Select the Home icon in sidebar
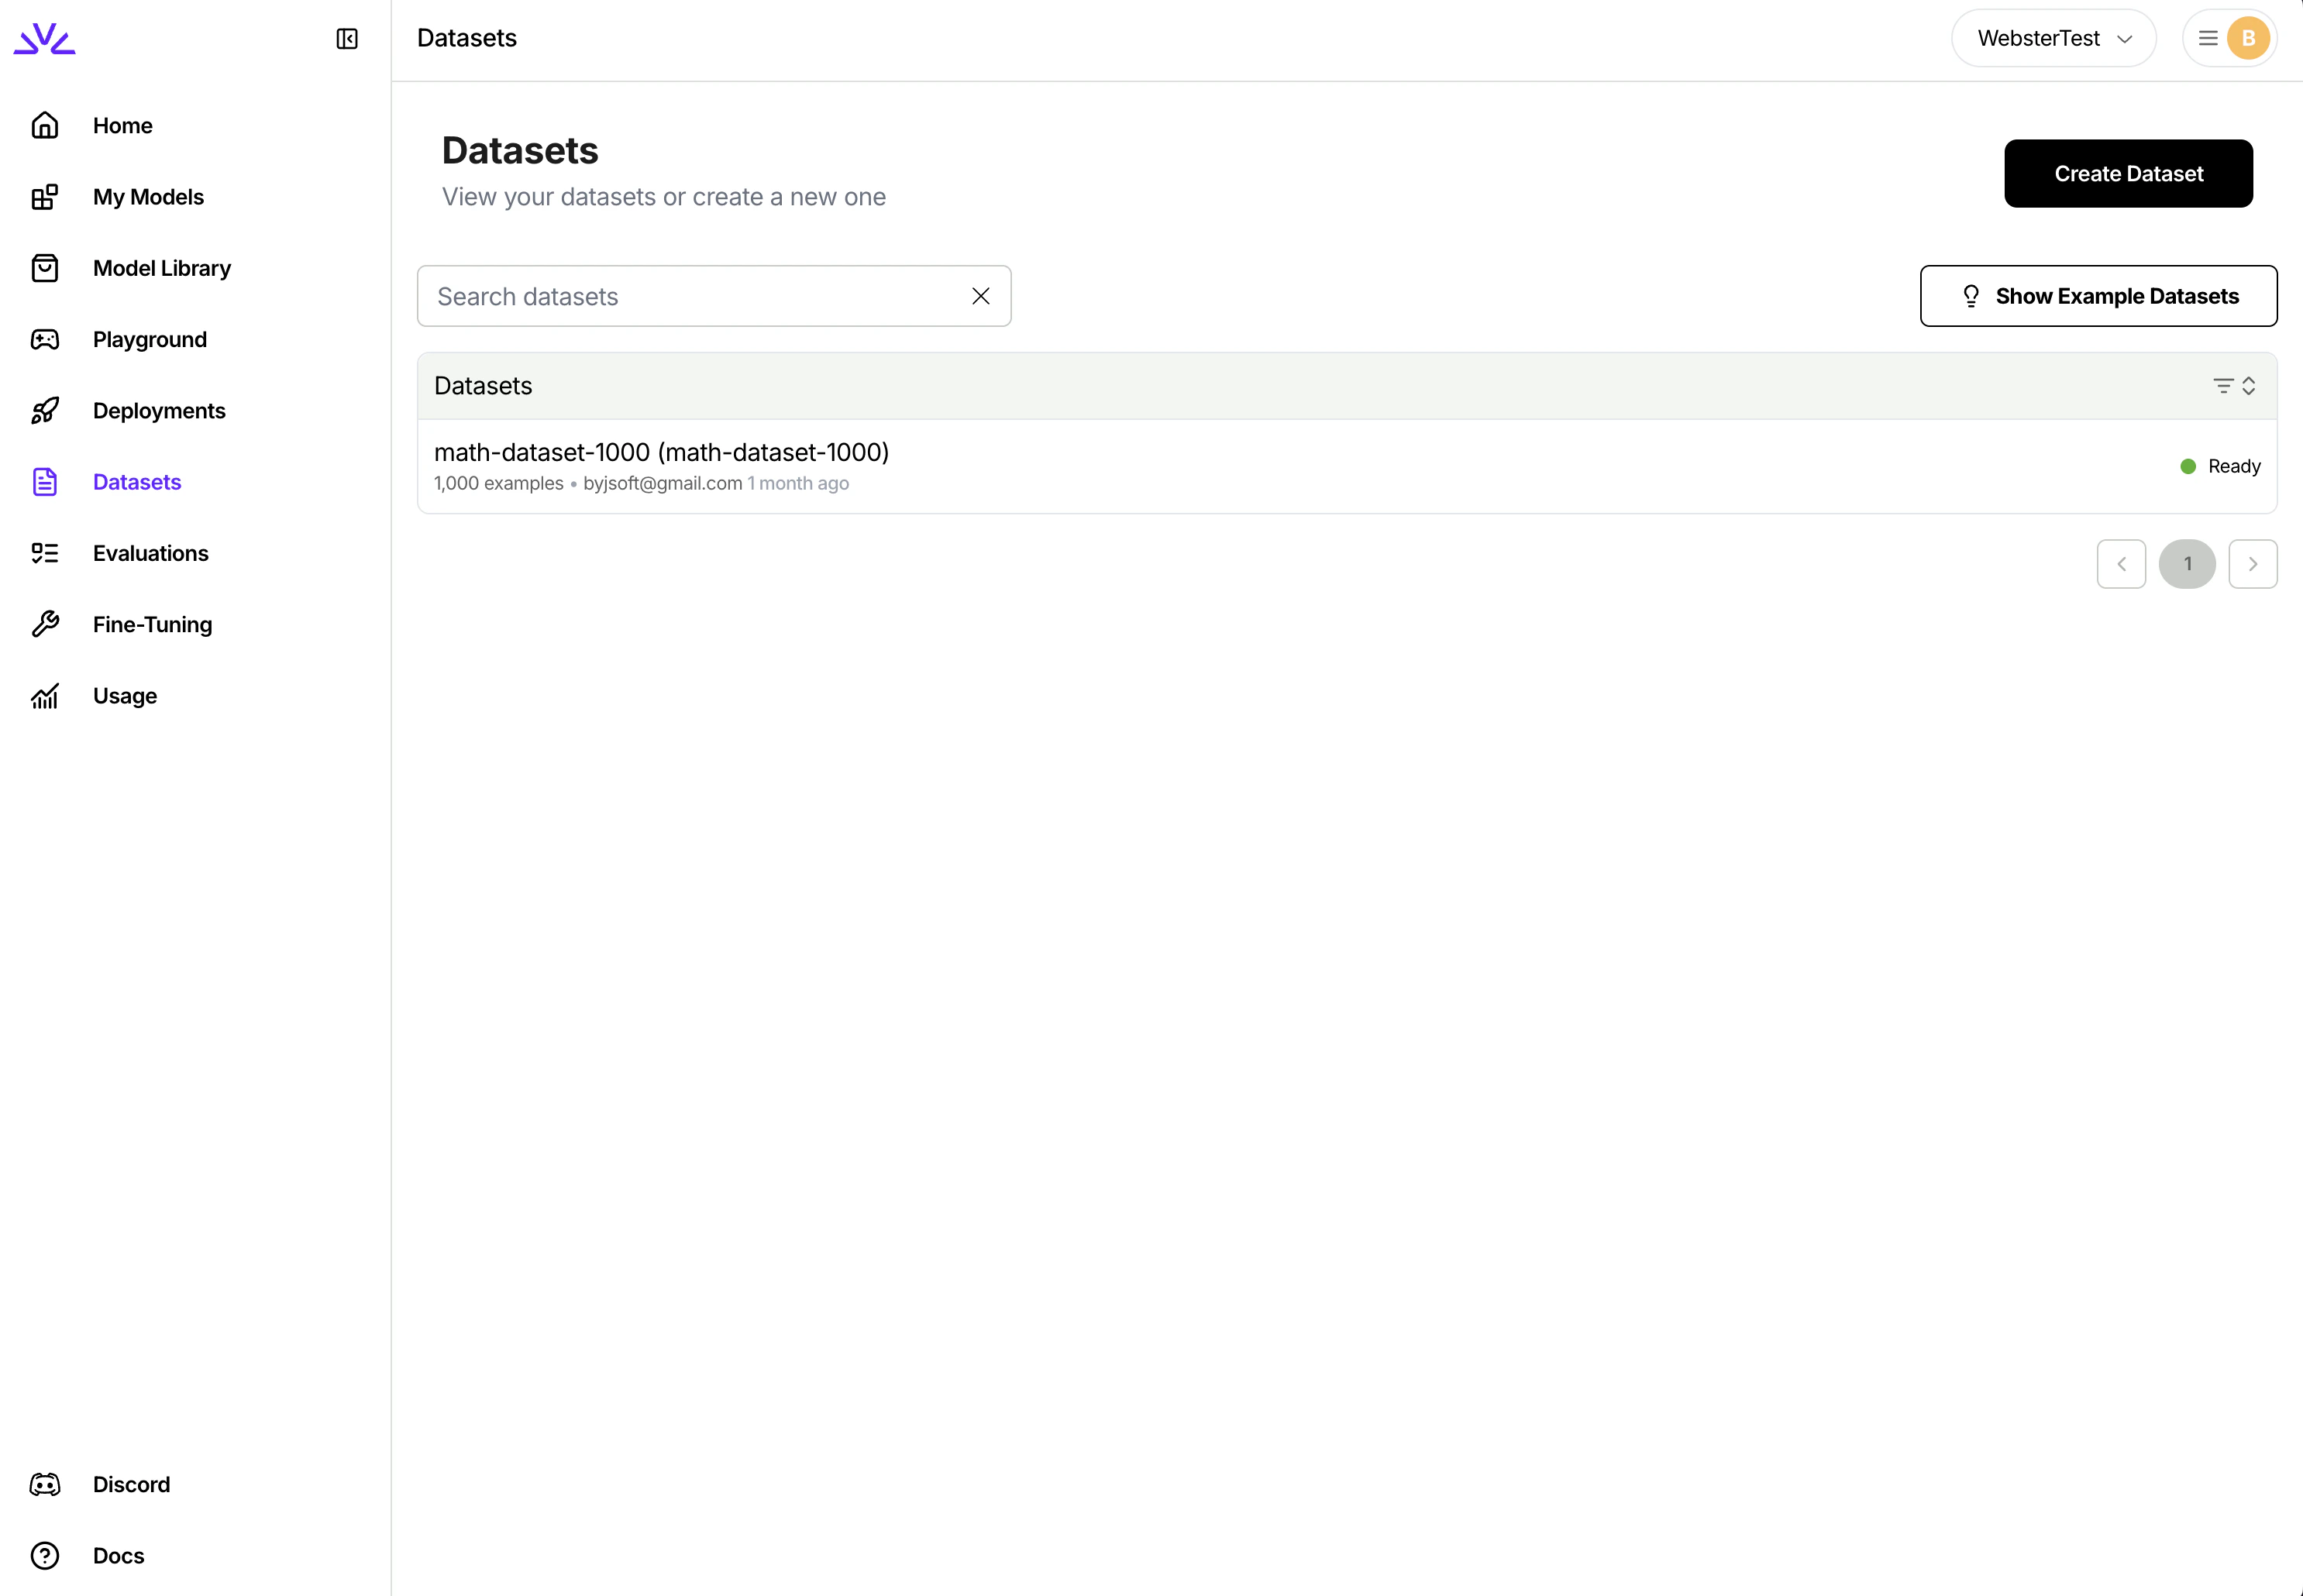Viewport: 2303px width, 1596px height. click(x=45, y=125)
